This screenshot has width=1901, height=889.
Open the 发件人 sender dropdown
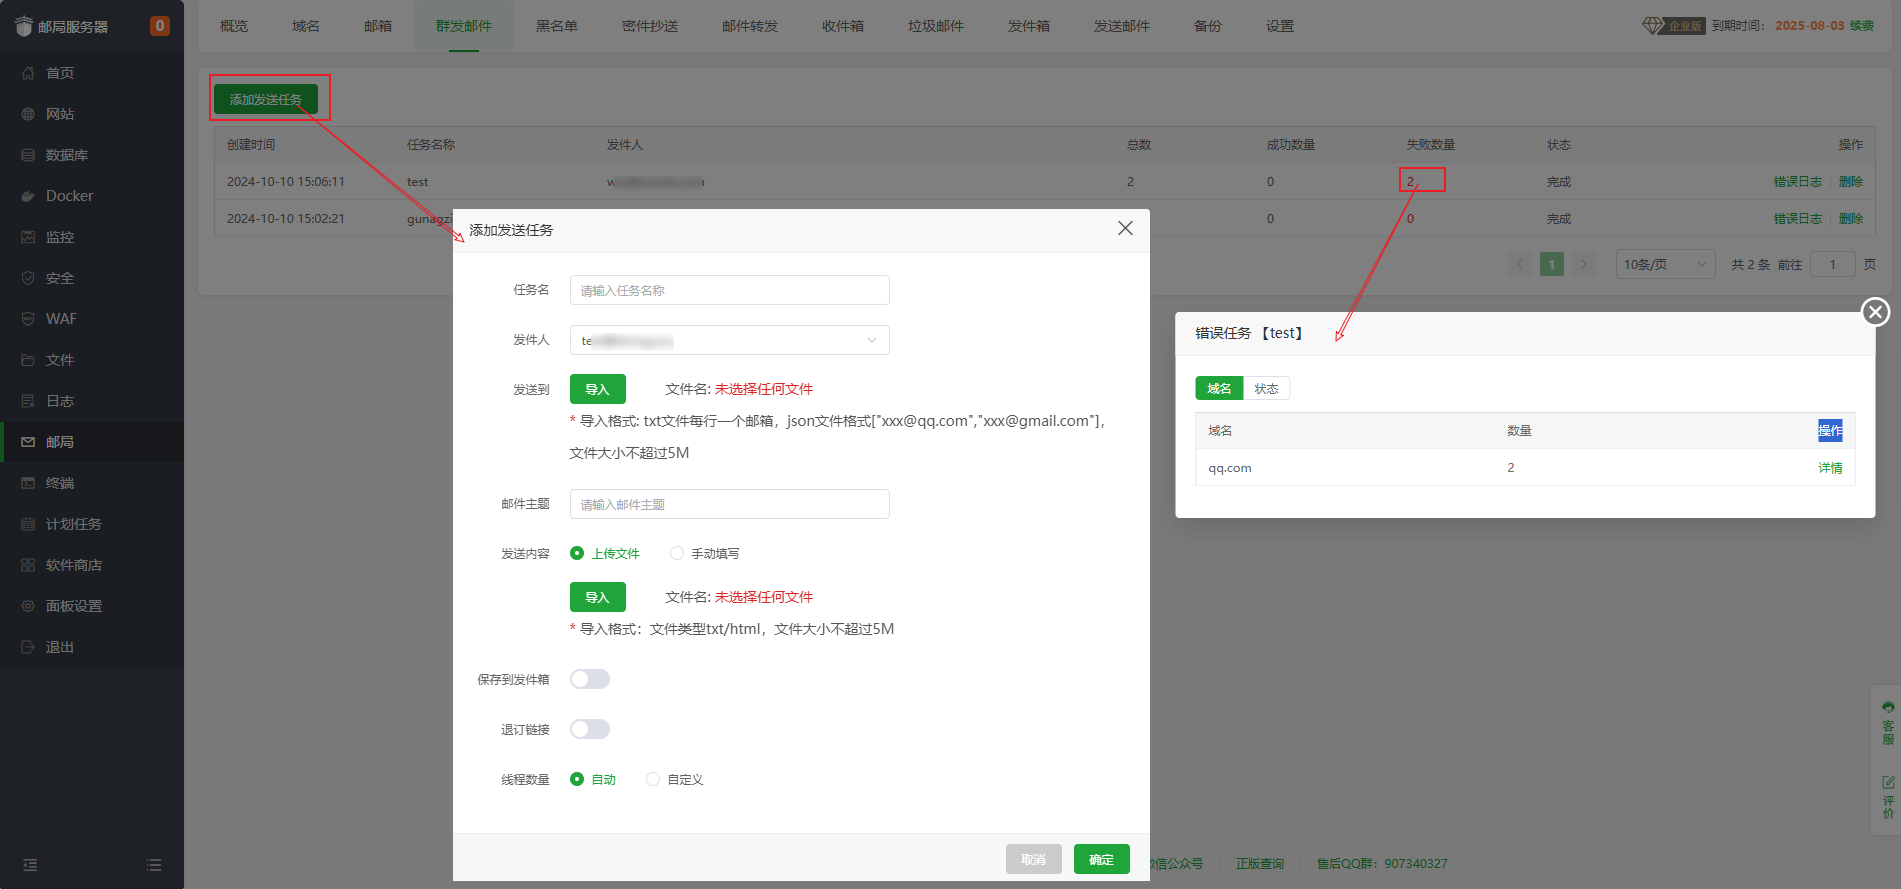(730, 340)
